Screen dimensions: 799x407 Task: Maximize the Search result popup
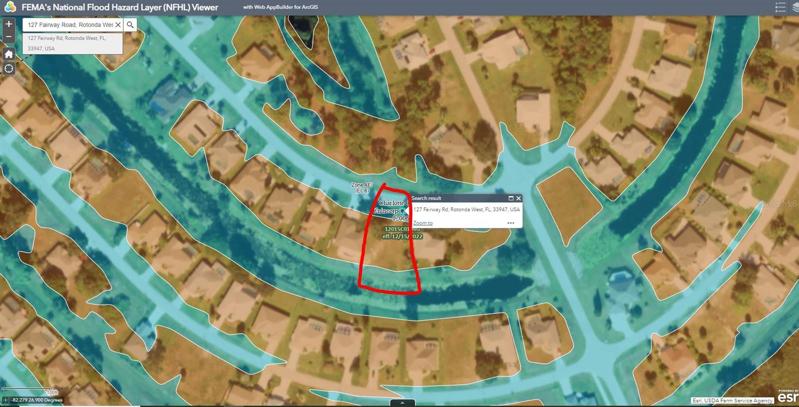click(x=511, y=198)
